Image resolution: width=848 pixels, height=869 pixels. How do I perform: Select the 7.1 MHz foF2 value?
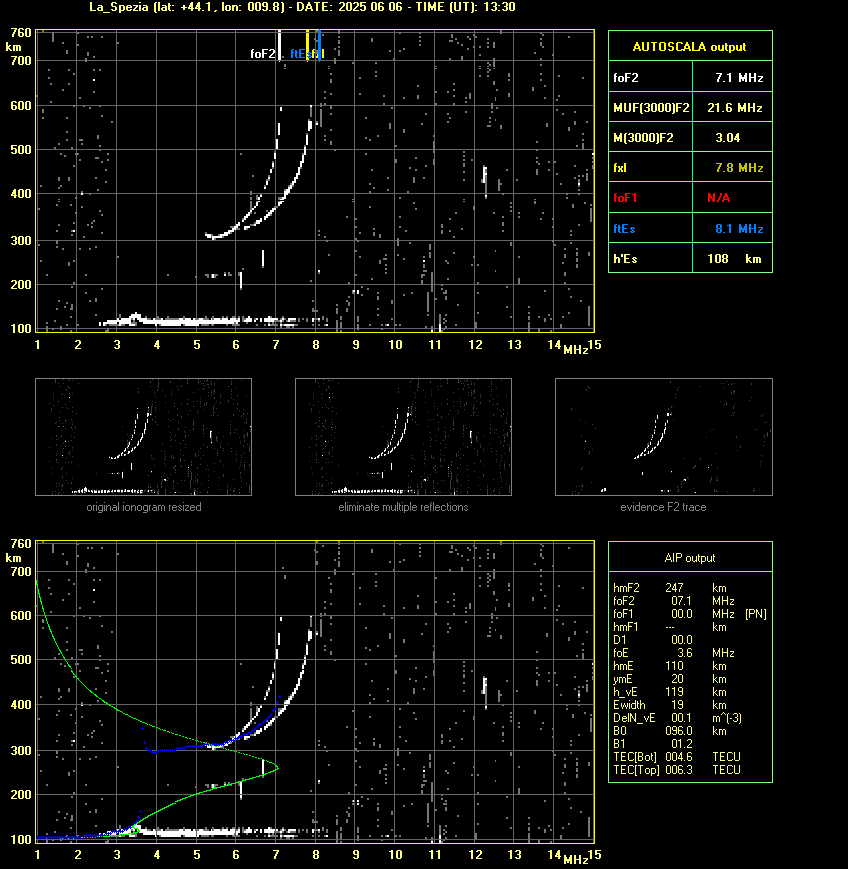coord(739,78)
